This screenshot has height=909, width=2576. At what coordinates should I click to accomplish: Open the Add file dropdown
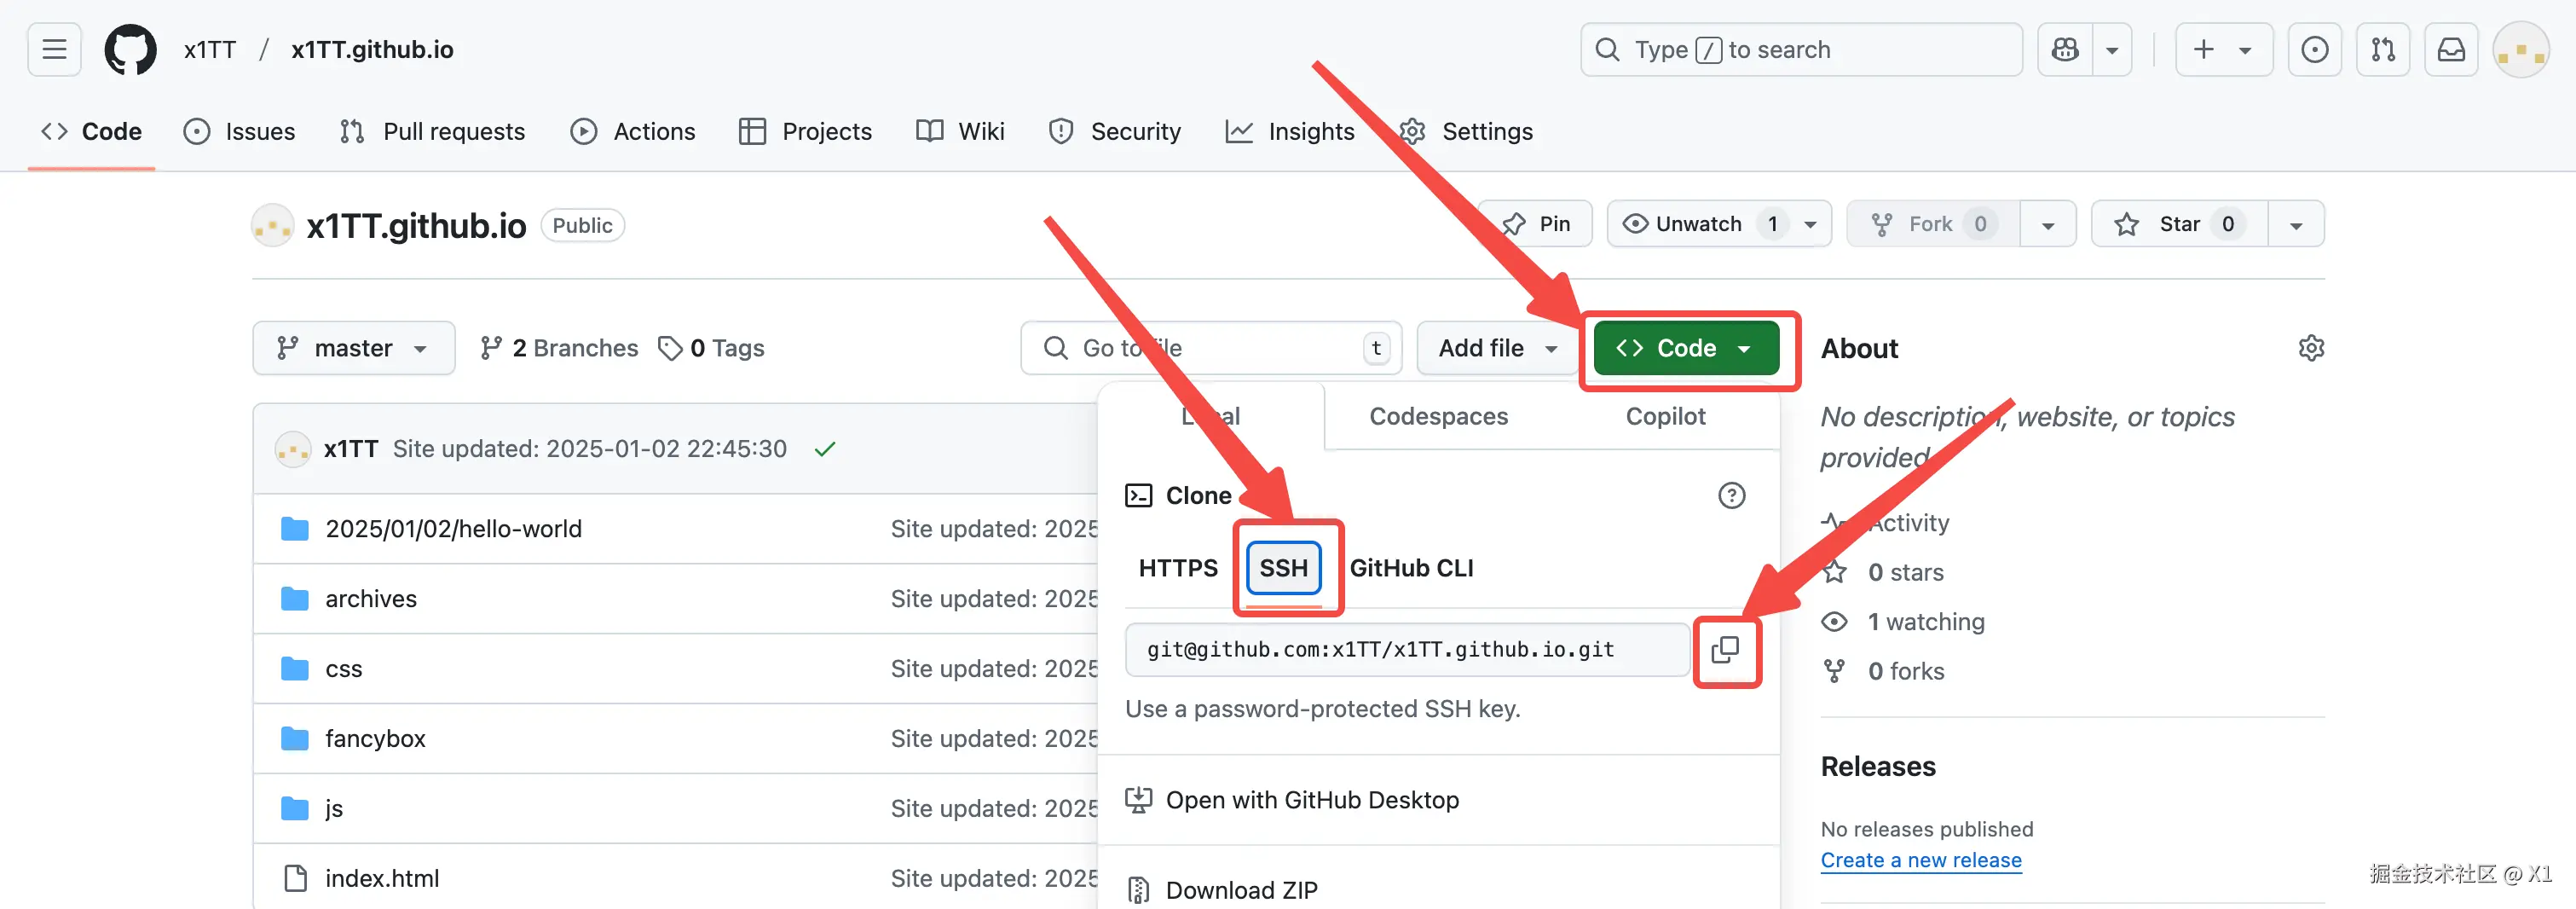point(1498,348)
